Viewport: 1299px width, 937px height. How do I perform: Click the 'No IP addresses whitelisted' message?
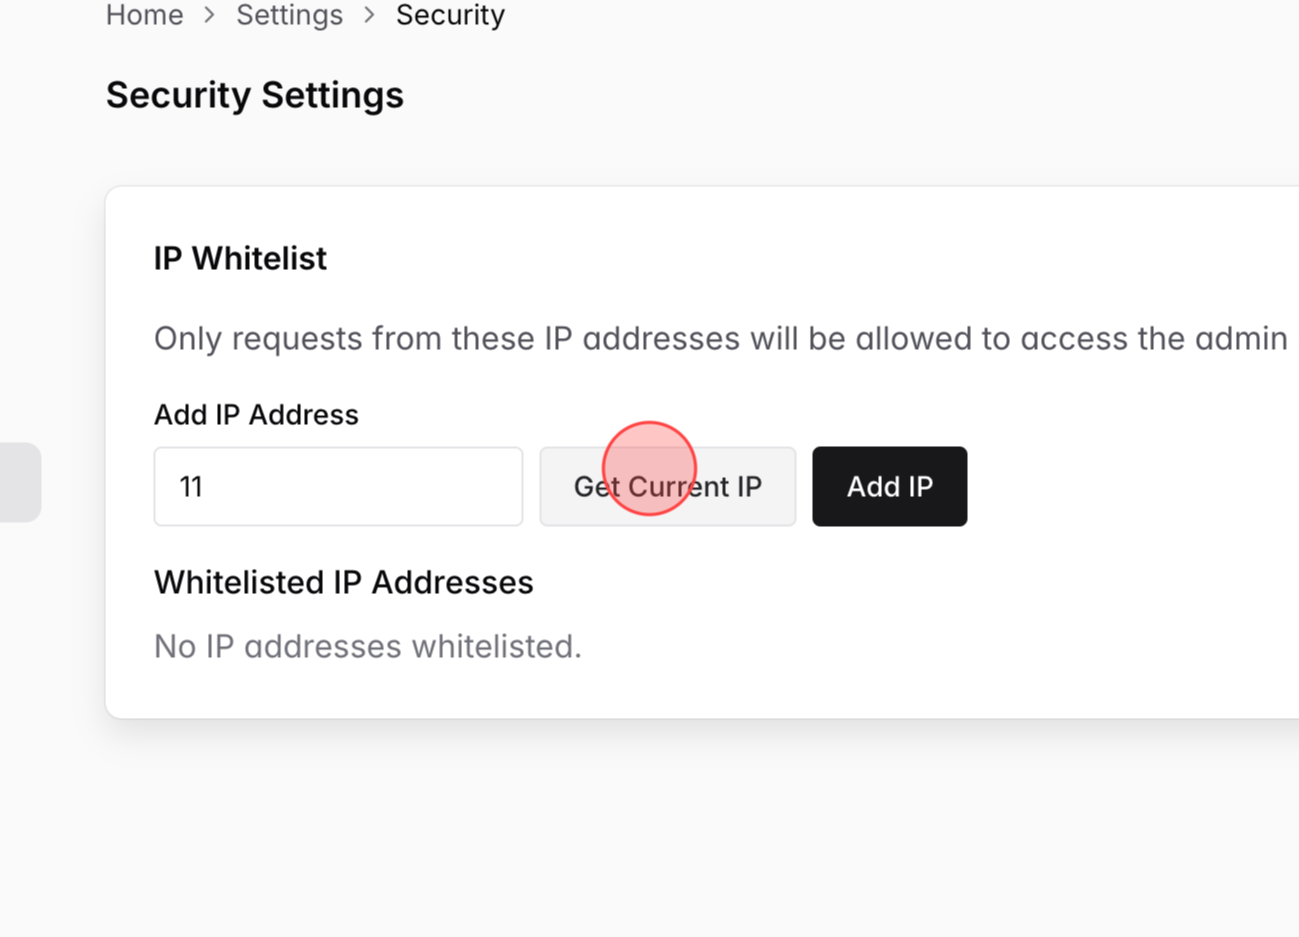click(366, 646)
